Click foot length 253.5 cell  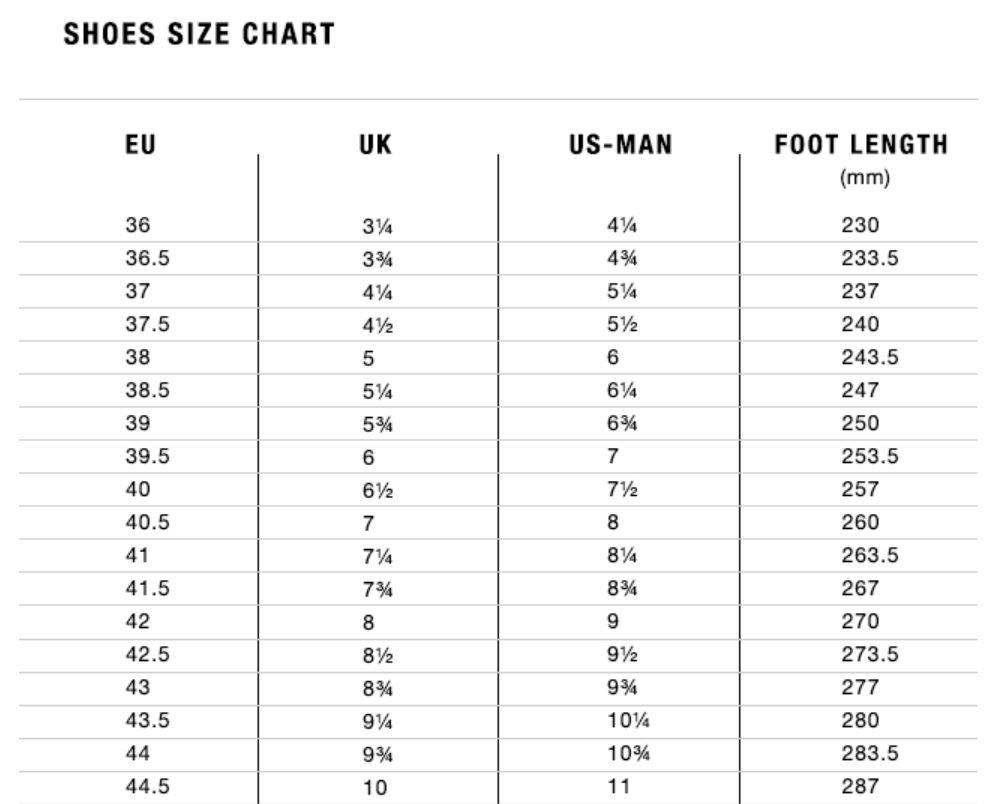coord(870,456)
